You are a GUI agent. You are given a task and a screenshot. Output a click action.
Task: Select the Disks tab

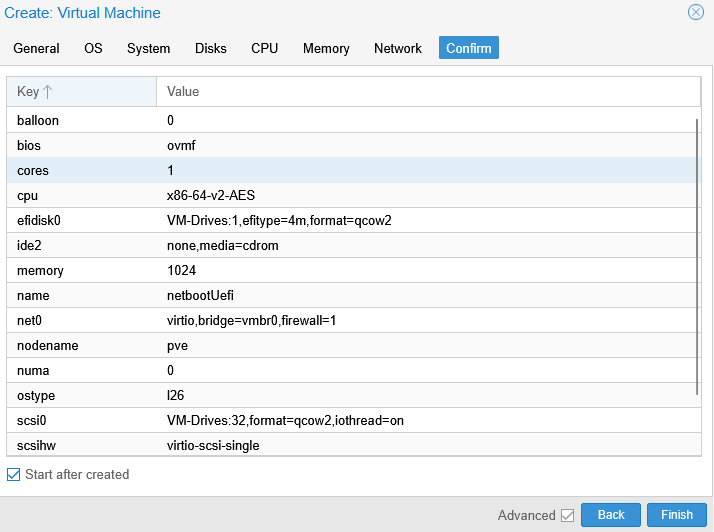pos(210,48)
